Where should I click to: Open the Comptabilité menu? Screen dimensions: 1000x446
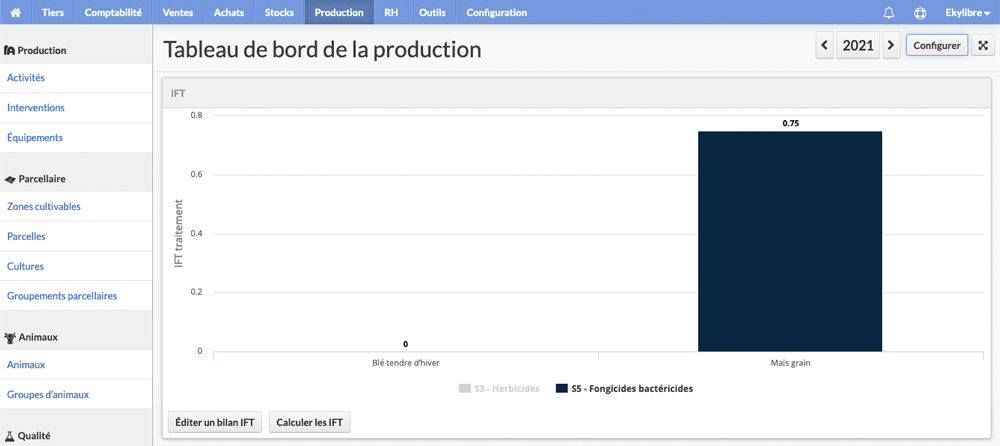113,12
